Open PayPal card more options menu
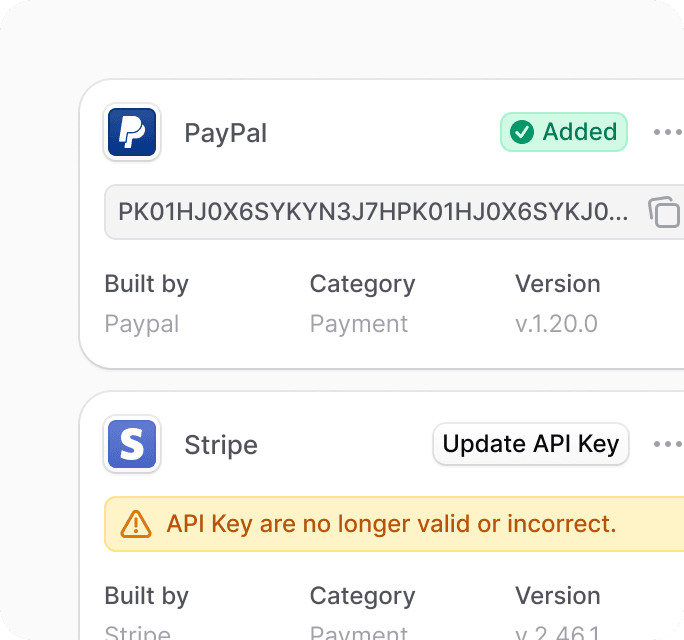This screenshot has height=640, width=684. tap(668, 132)
